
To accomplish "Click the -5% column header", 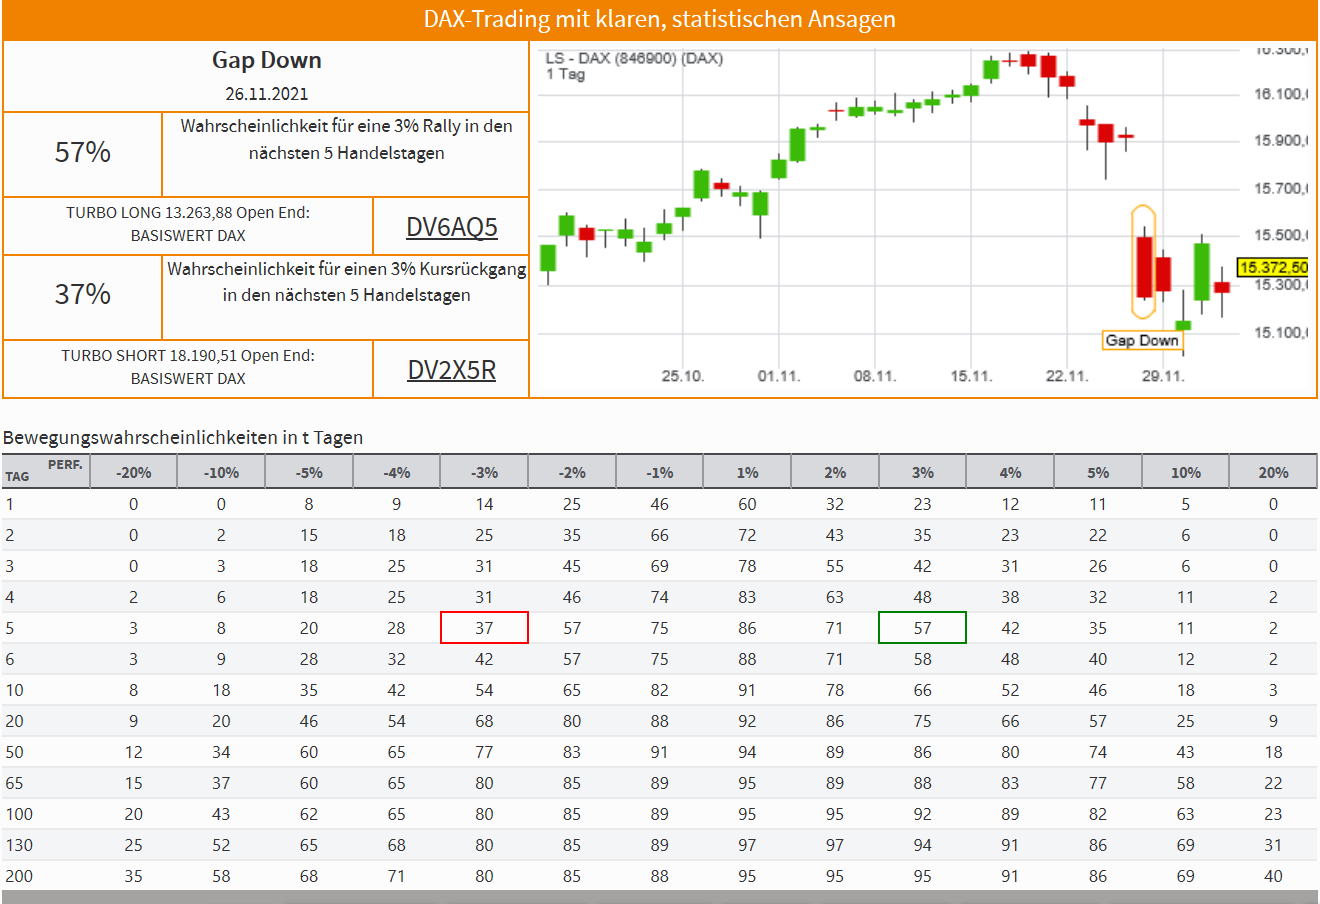I will (x=309, y=472).
